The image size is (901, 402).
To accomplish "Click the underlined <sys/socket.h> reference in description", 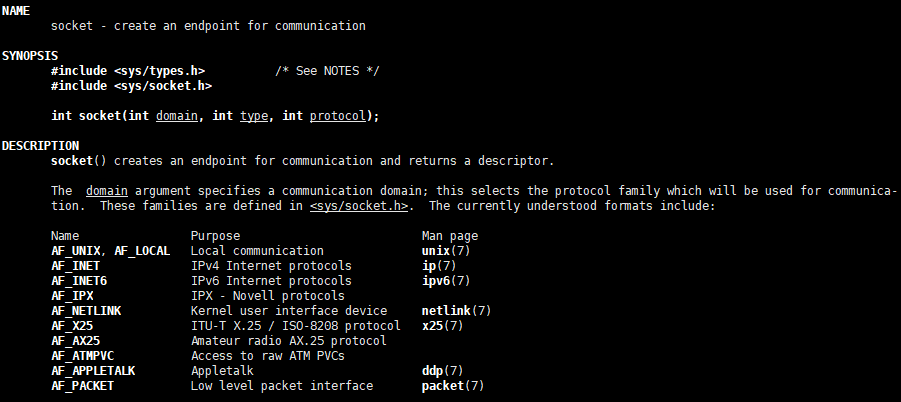I will coord(359,206).
